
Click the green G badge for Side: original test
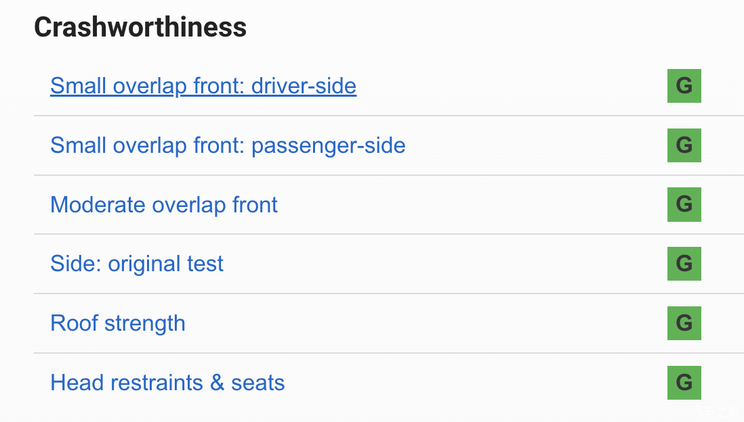tap(684, 264)
